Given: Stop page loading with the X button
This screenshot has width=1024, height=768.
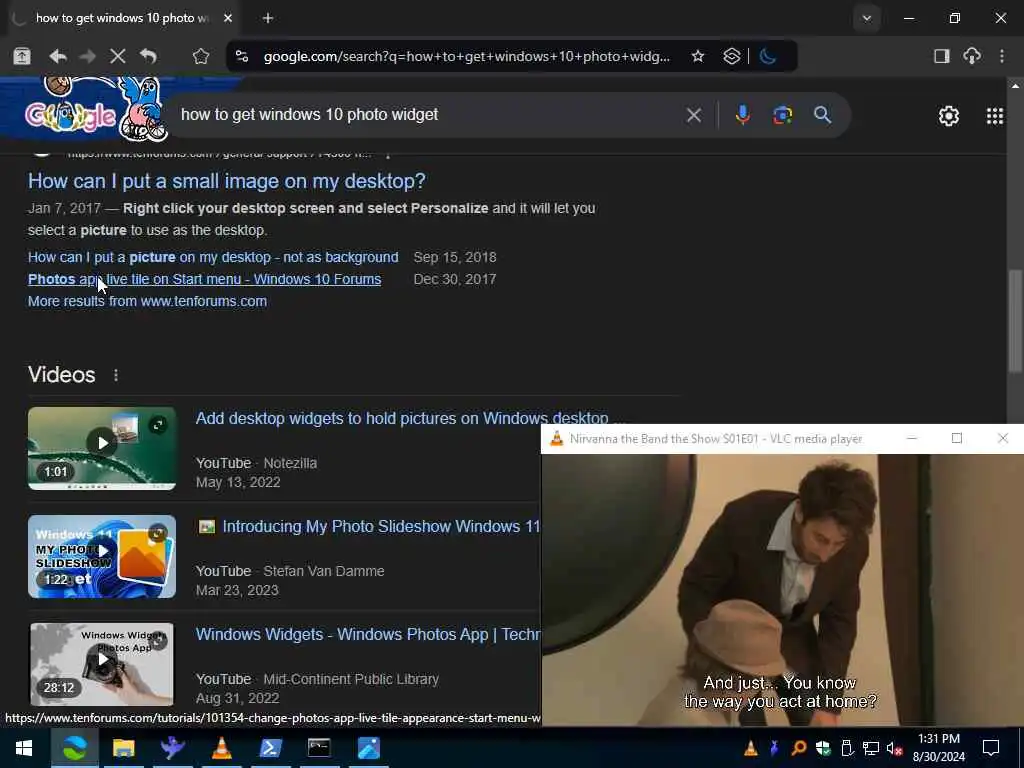Looking at the screenshot, I should (118, 56).
